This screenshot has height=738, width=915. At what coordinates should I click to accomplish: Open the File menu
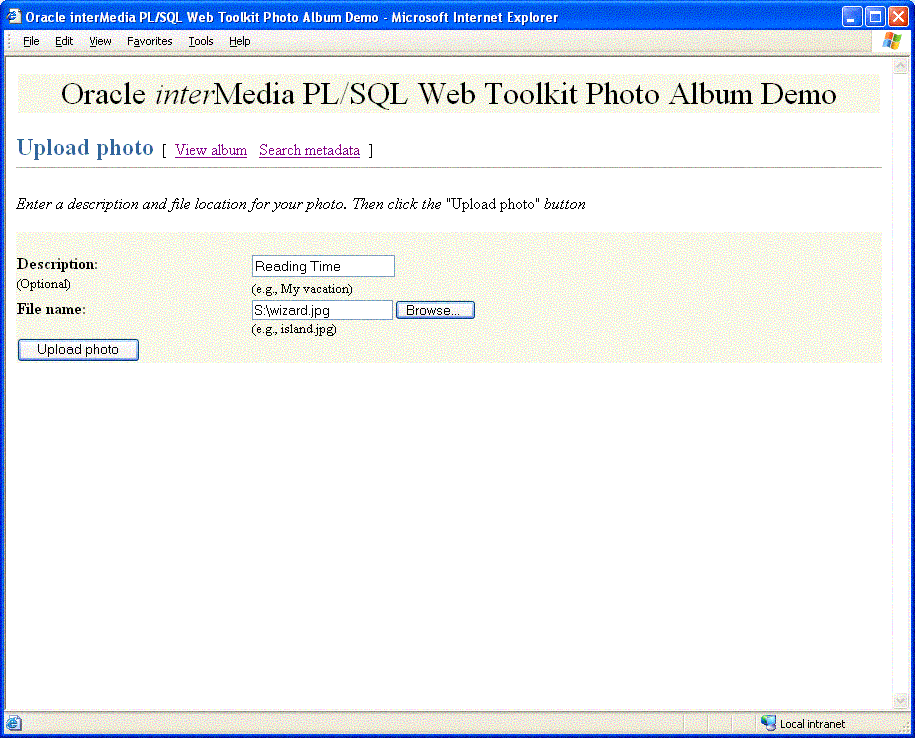pos(30,41)
